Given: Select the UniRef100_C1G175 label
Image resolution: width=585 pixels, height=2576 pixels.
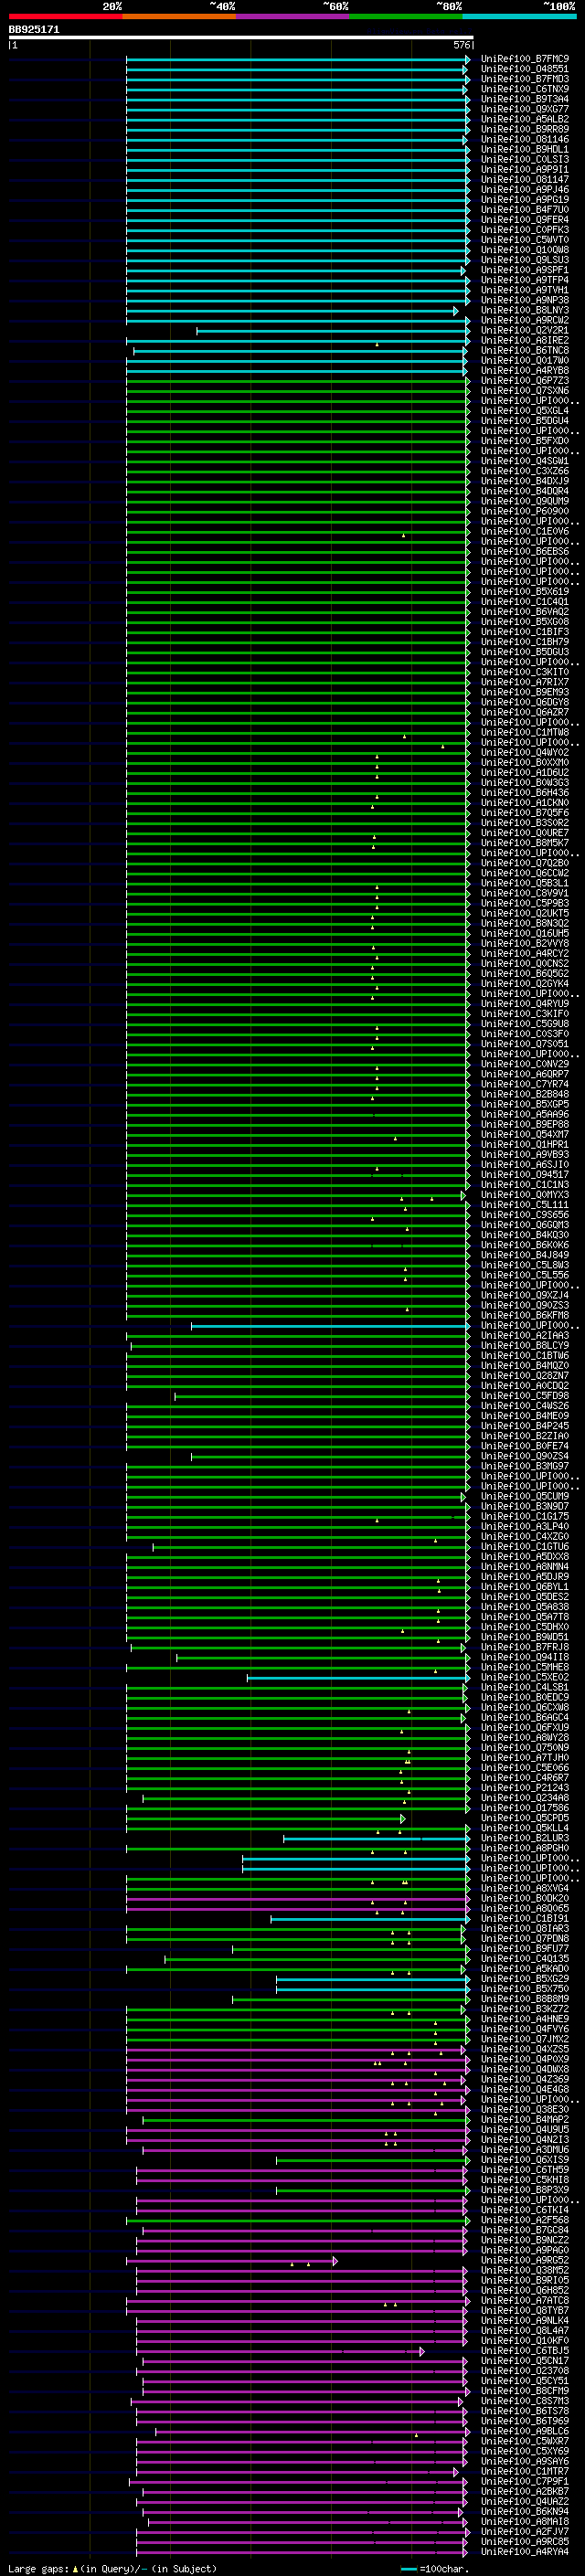Looking at the screenshot, I should (x=524, y=1517).
